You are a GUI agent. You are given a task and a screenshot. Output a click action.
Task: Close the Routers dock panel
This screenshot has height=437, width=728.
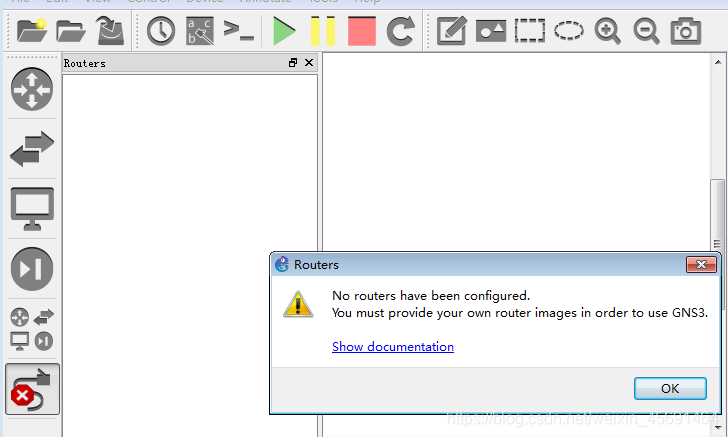click(x=309, y=63)
